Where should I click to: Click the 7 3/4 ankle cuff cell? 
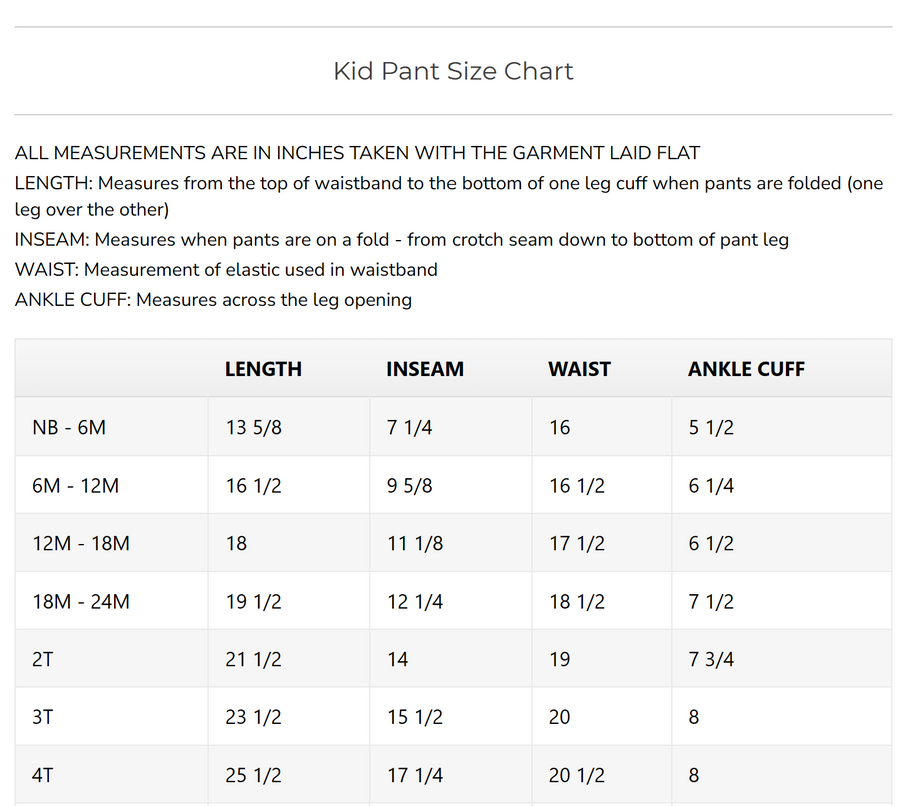click(x=711, y=660)
